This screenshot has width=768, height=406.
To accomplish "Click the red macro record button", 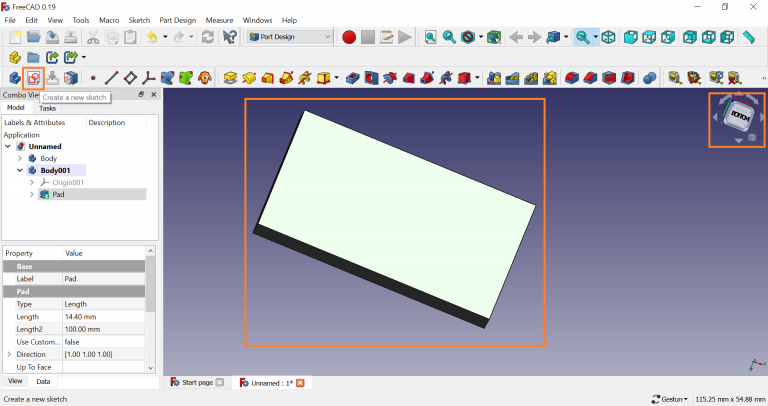I will 349,37.
